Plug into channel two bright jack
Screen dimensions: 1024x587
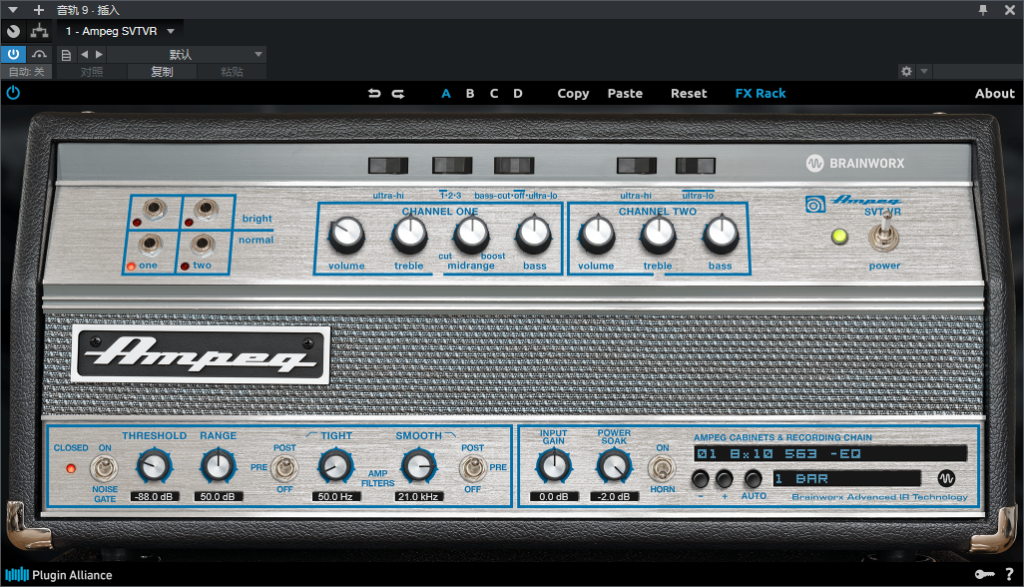click(x=206, y=209)
